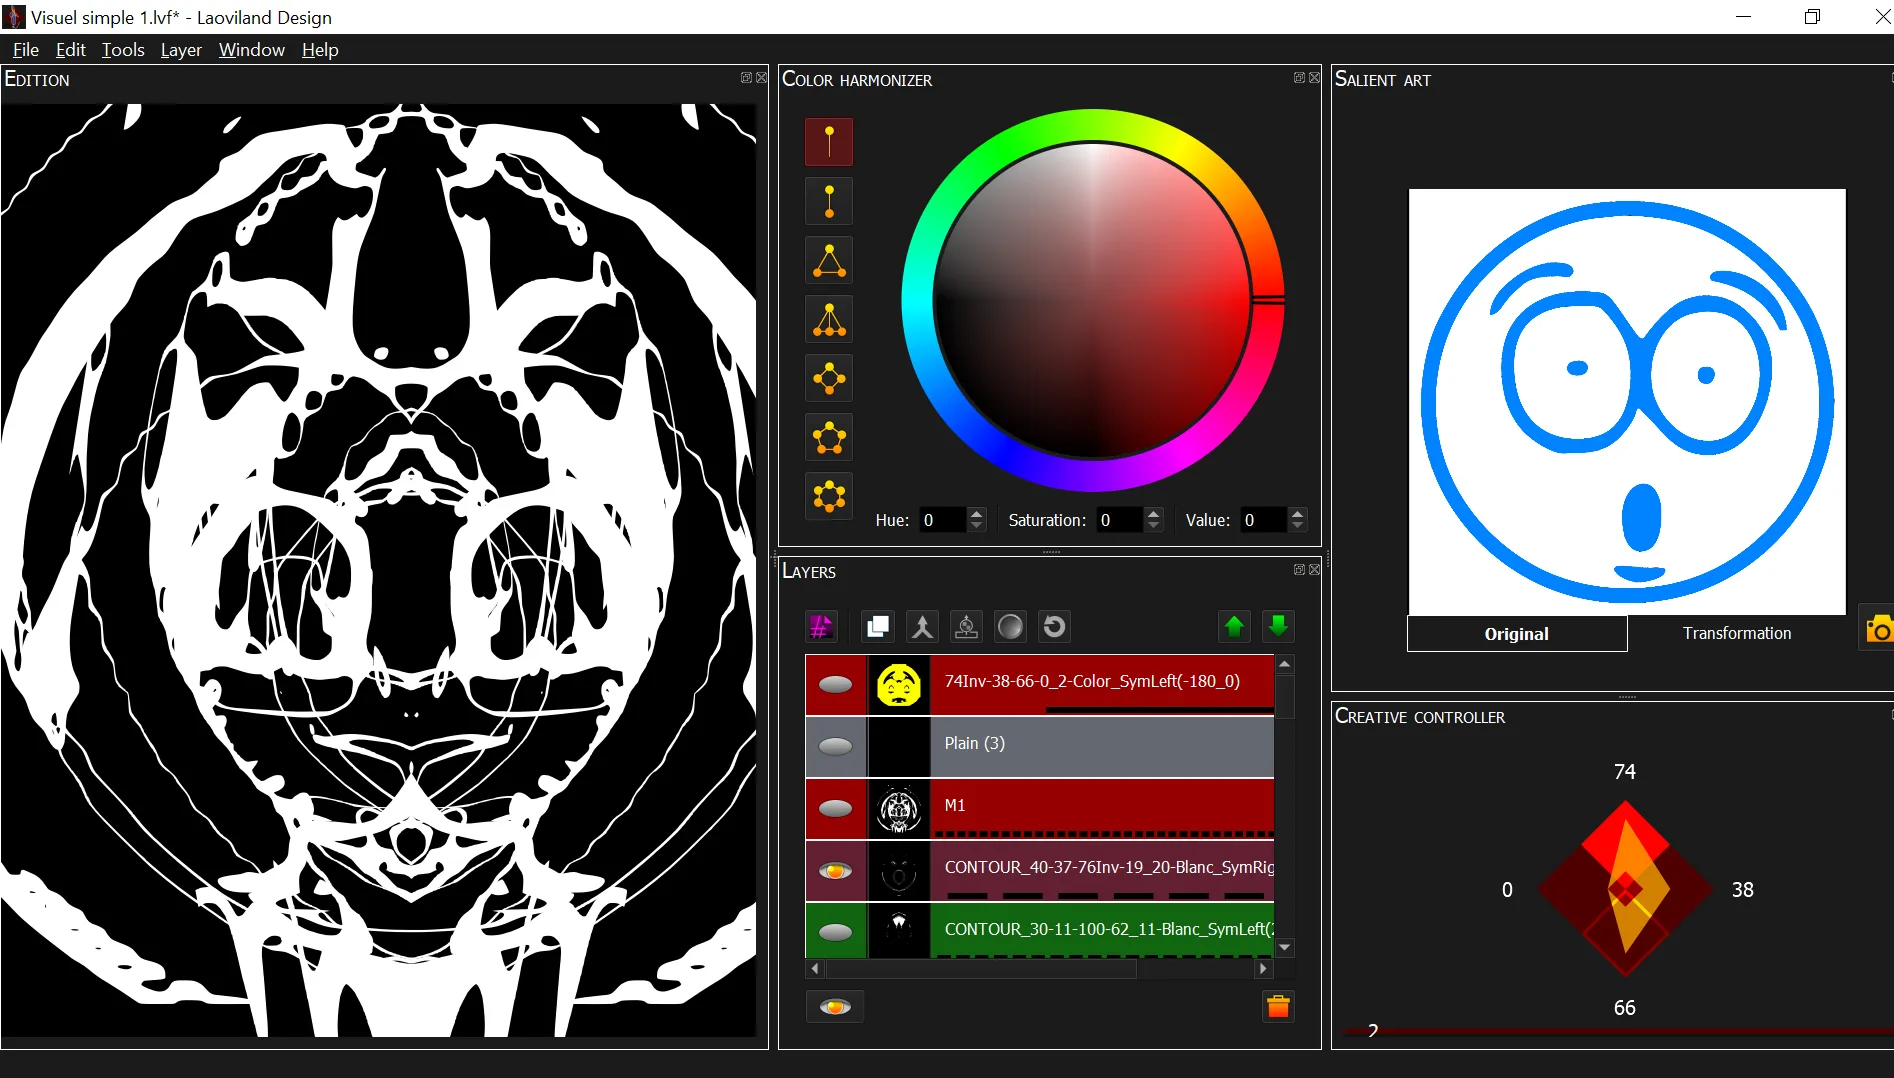Click the layer stamp icon in Layers toolbar
This screenshot has width=1894, height=1078.
[966, 627]
